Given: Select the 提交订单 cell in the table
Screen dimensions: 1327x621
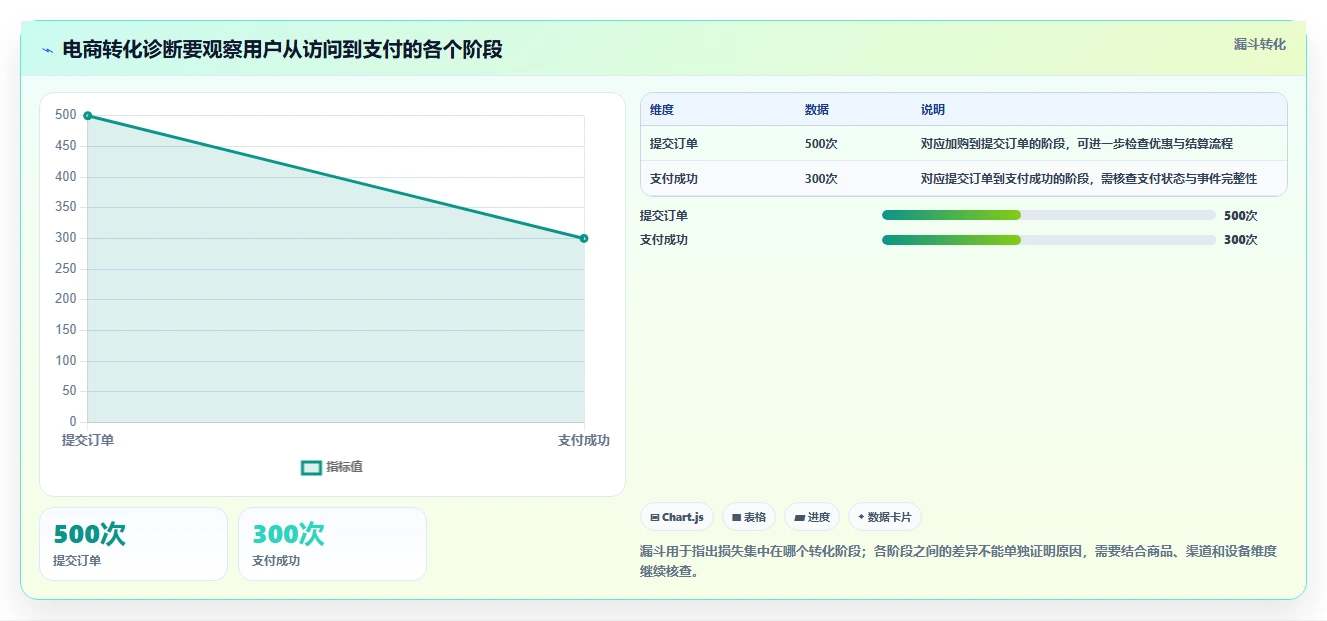Looking at the screenshot, I should pyautogui.click(x=674, y=144).
